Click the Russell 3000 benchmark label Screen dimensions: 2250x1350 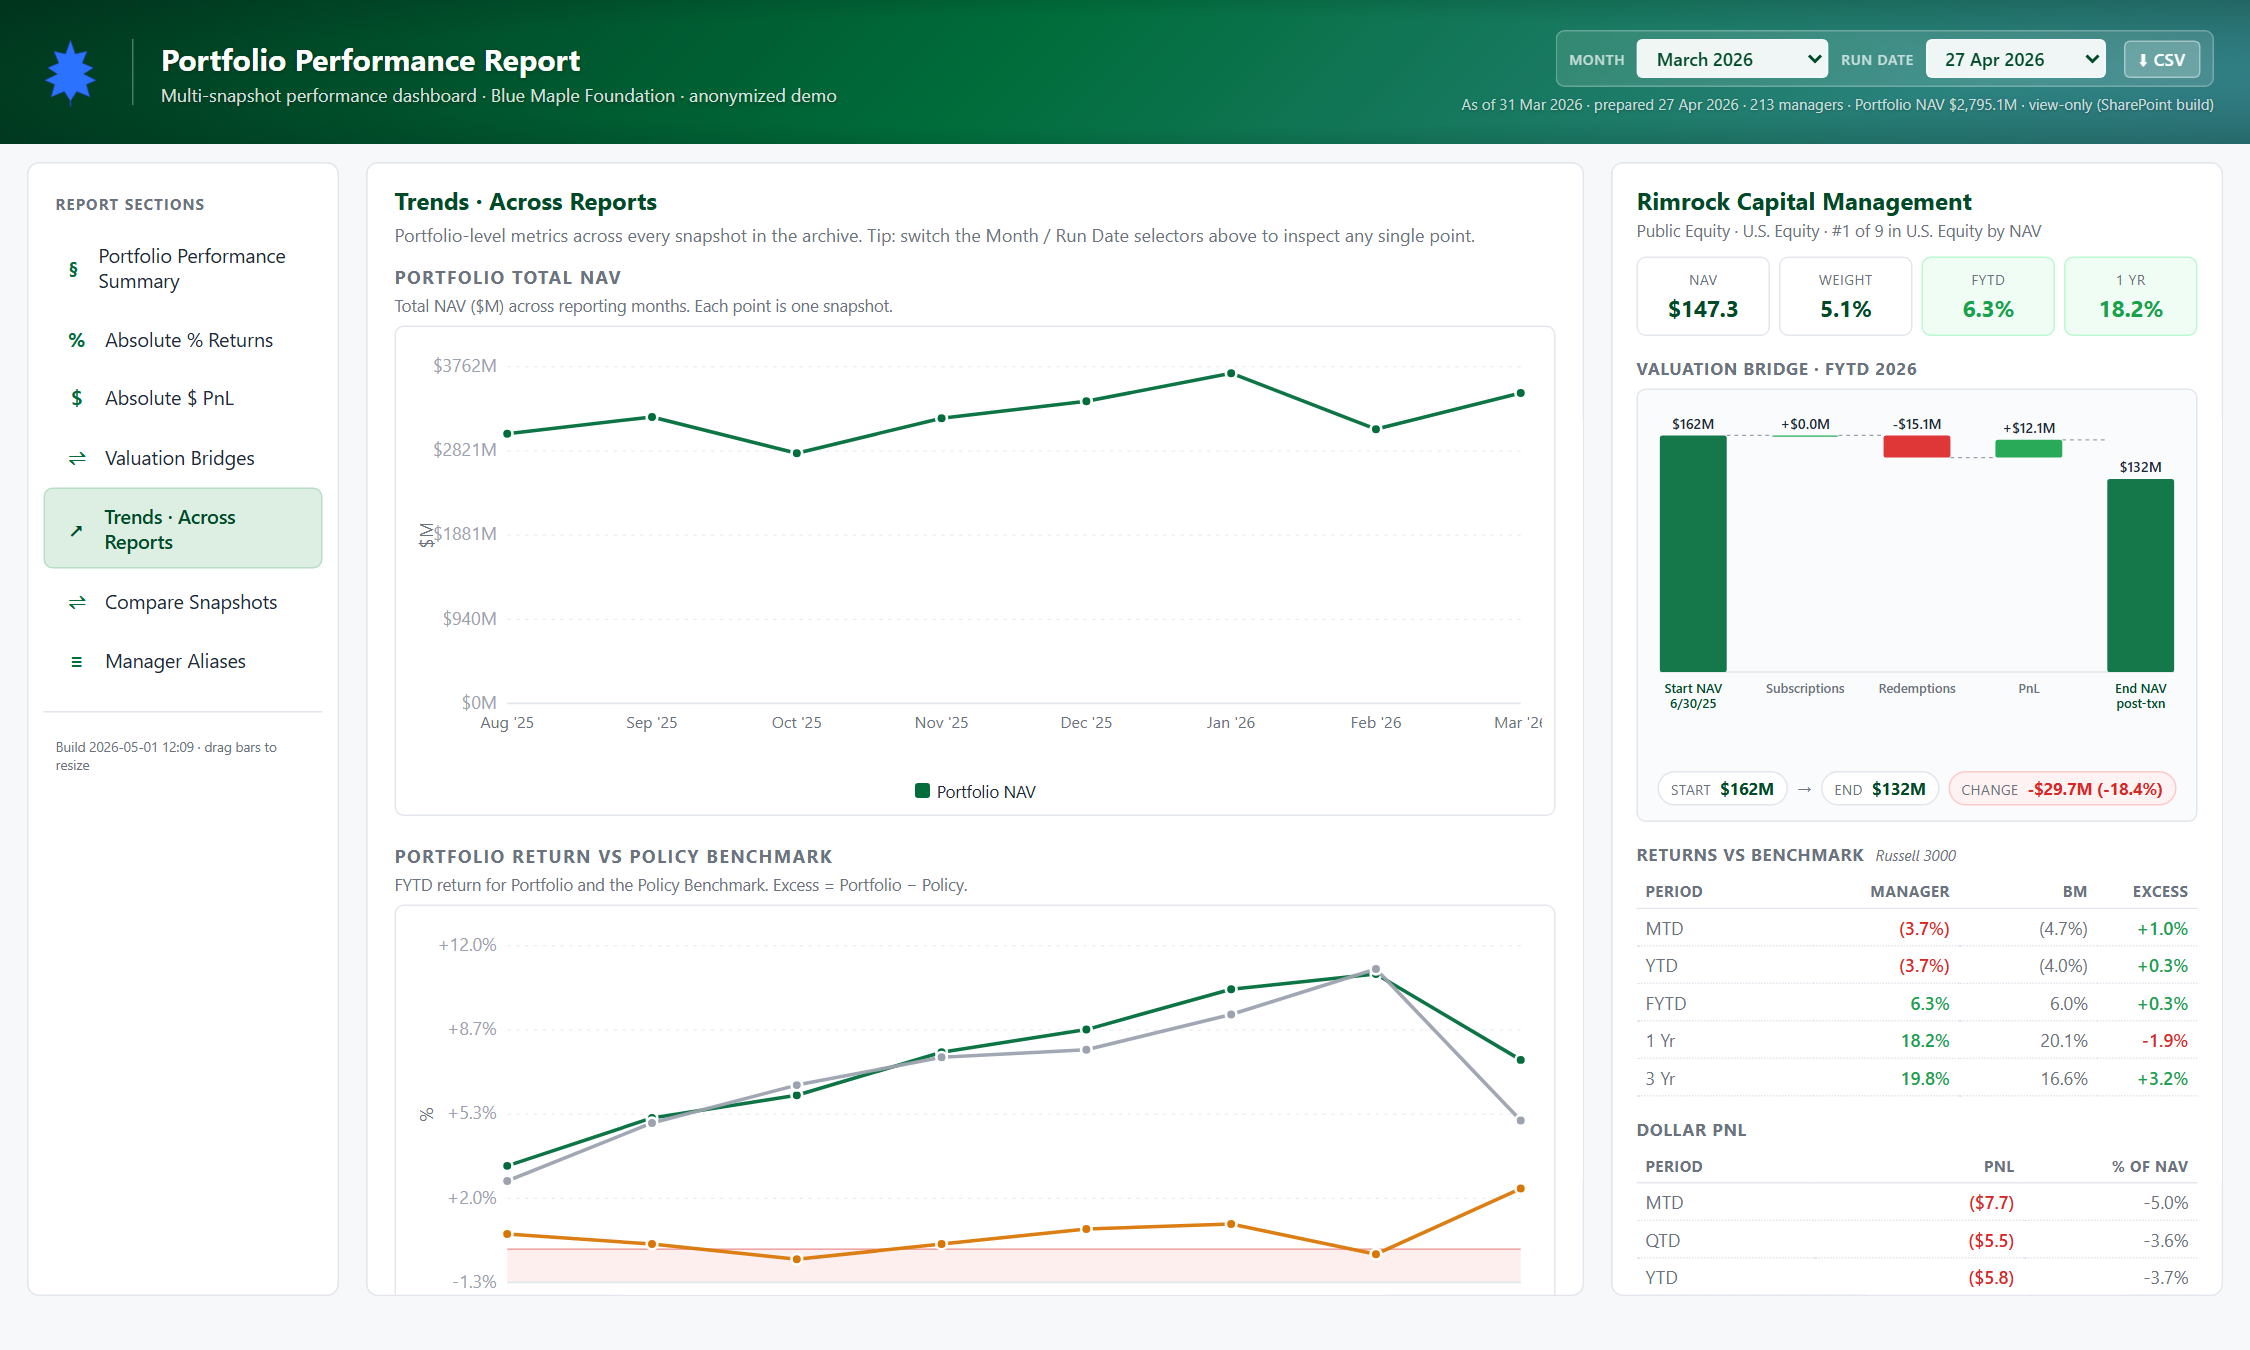pyautogui.click(x=1915, y=856)
